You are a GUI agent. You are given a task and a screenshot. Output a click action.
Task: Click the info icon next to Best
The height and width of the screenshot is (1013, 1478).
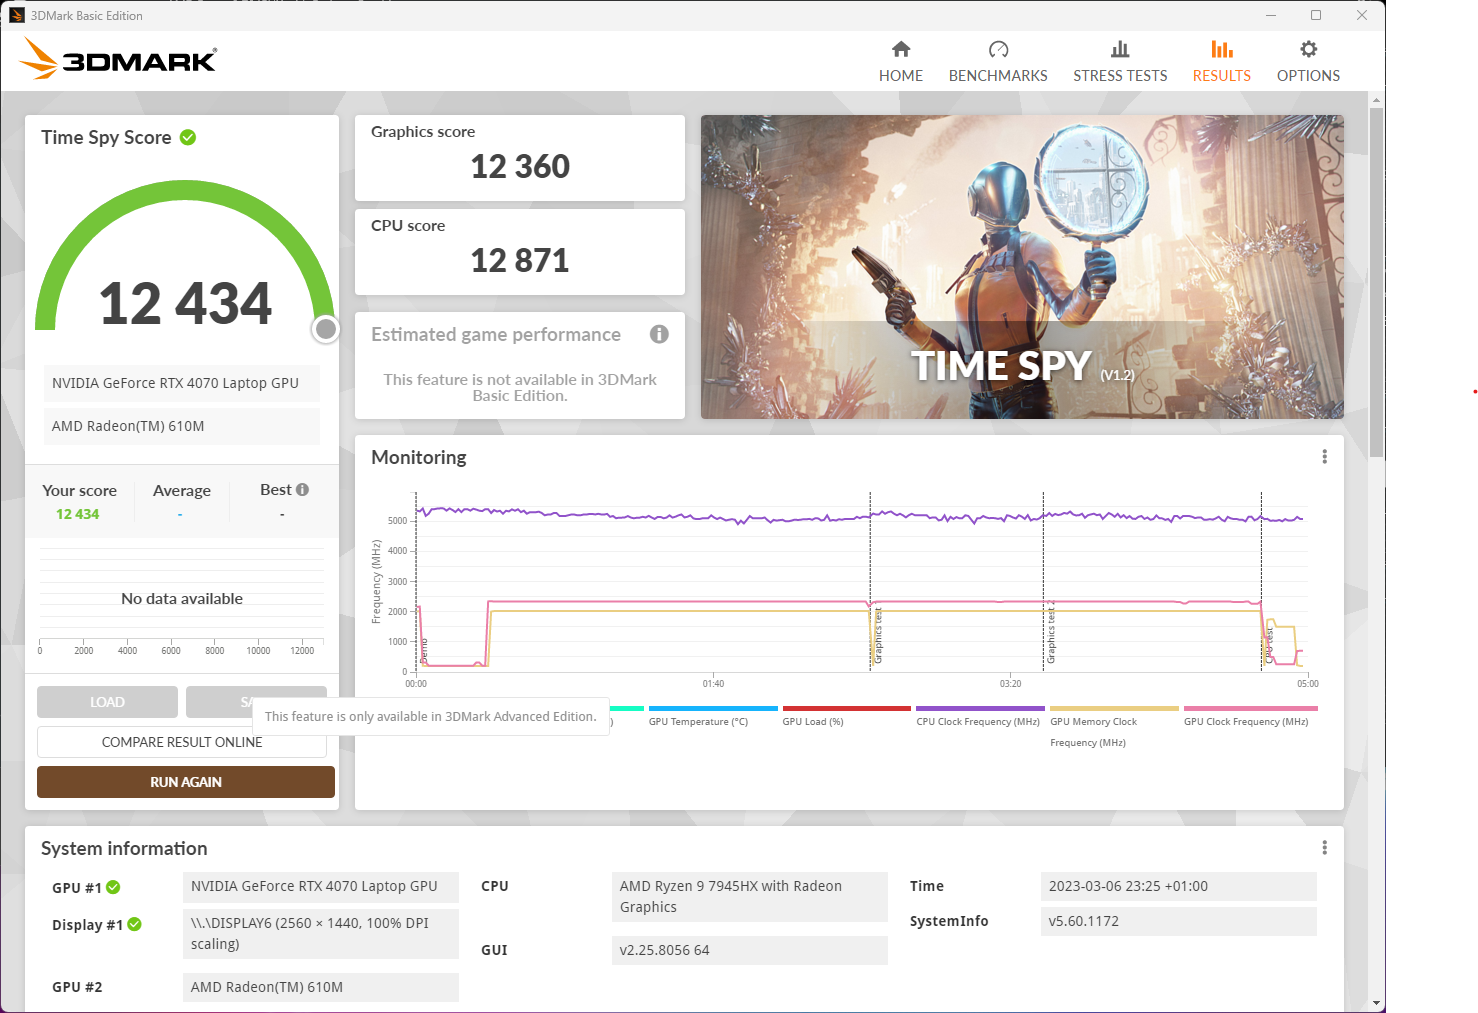tap(302, 490)
